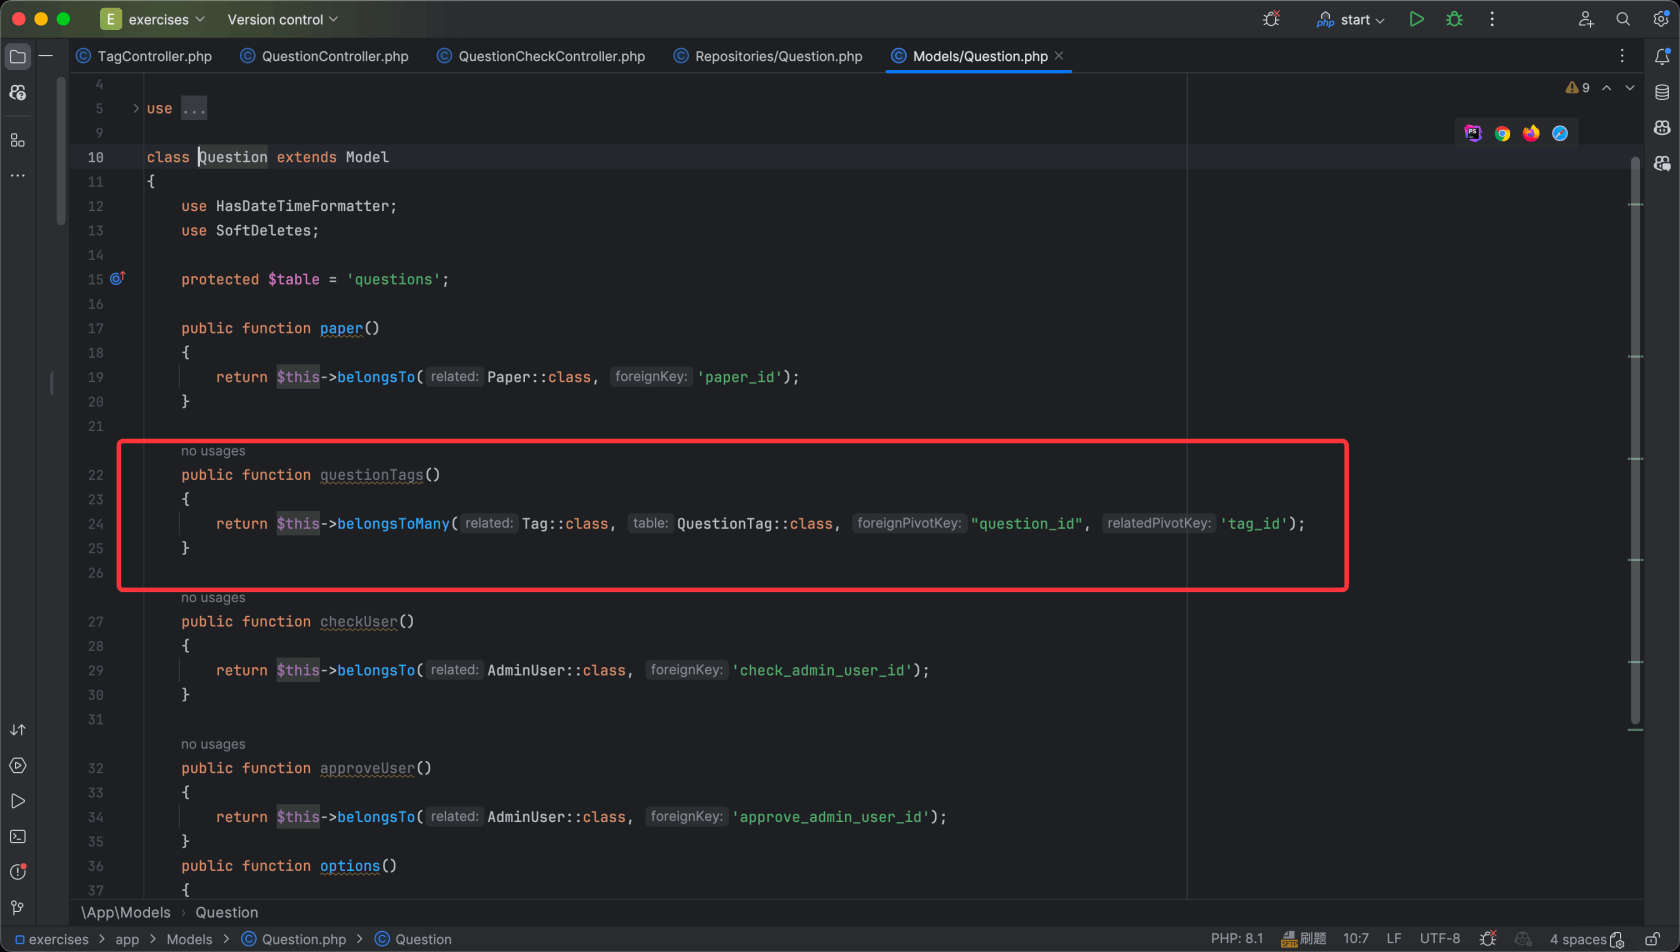Click no usages hint above questionTags
Viewport: 1680px width, 952px height.
[x=213, y=451]
